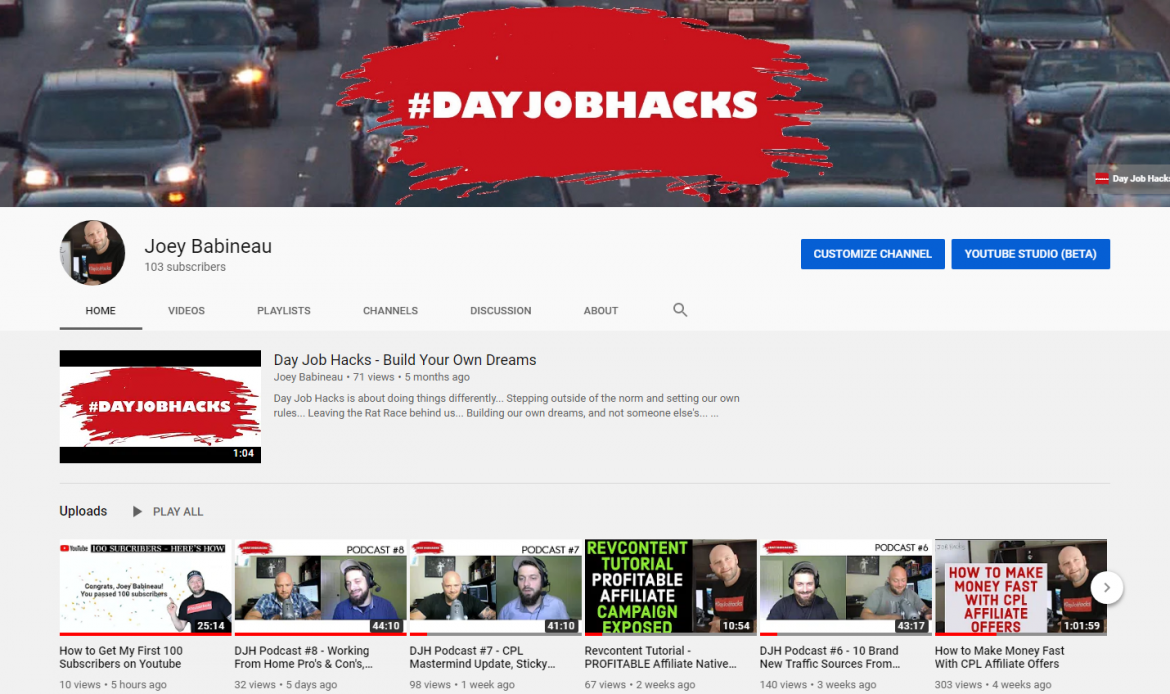
Task: Click the channel search magnifier icon
Action: [x=680, y=310]
